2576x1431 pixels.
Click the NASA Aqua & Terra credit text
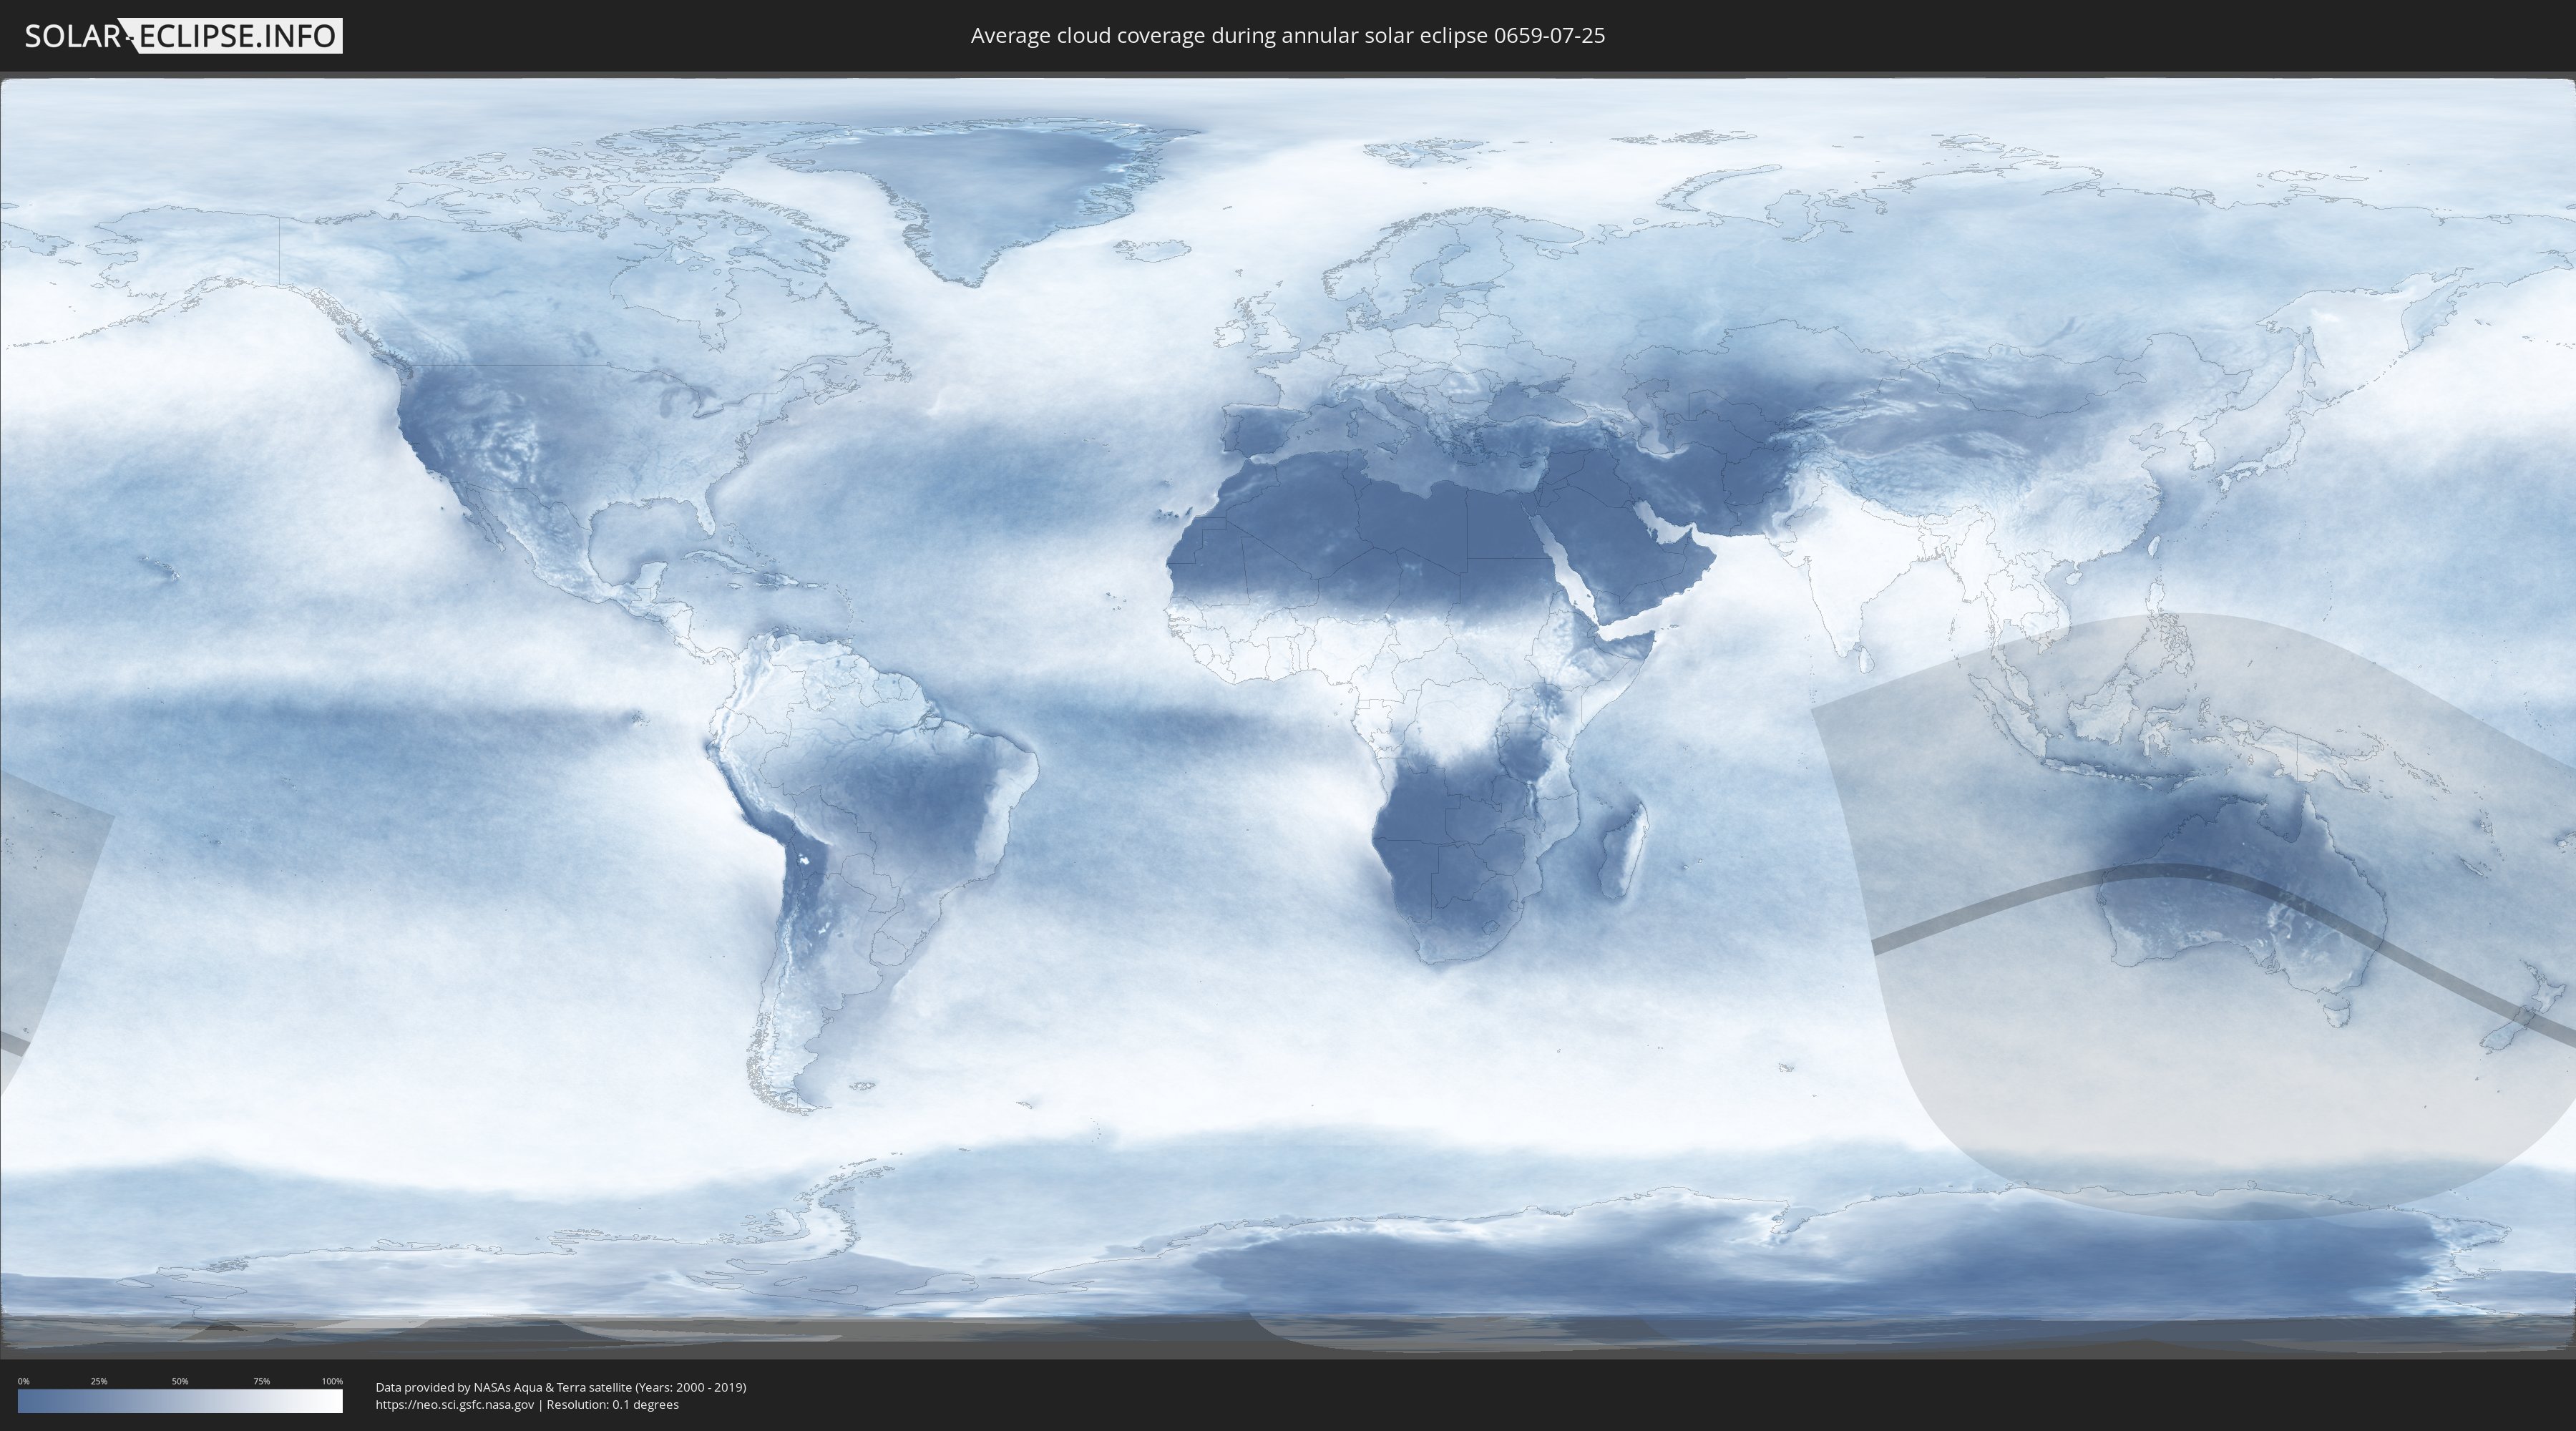click(560, 1387)
